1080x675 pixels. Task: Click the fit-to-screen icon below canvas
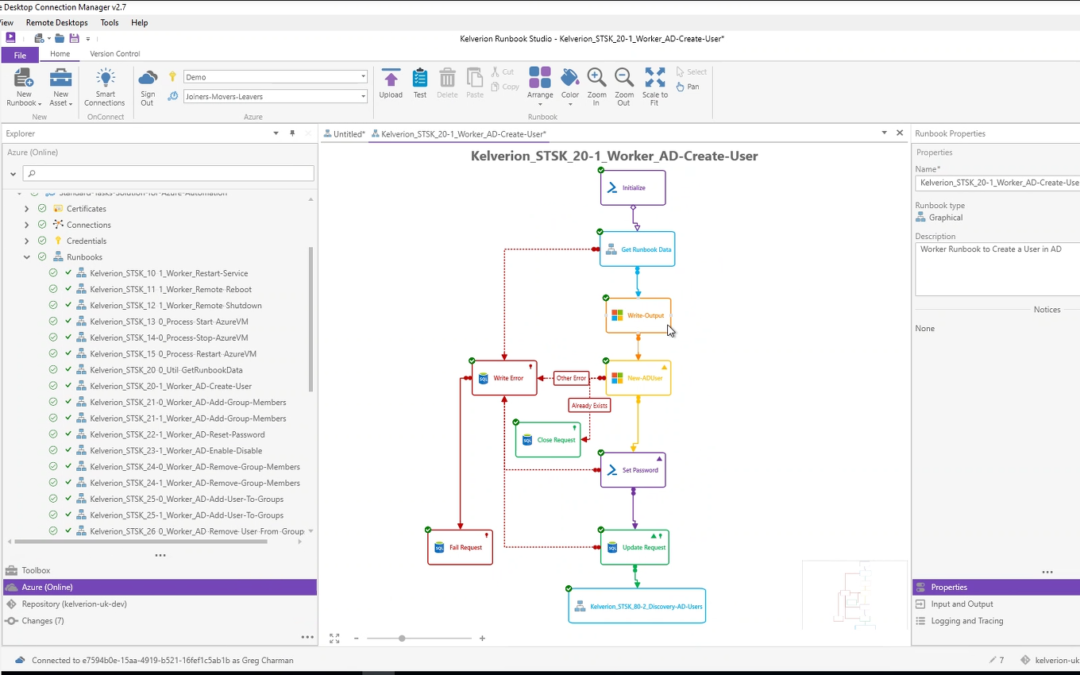(334, 638)
